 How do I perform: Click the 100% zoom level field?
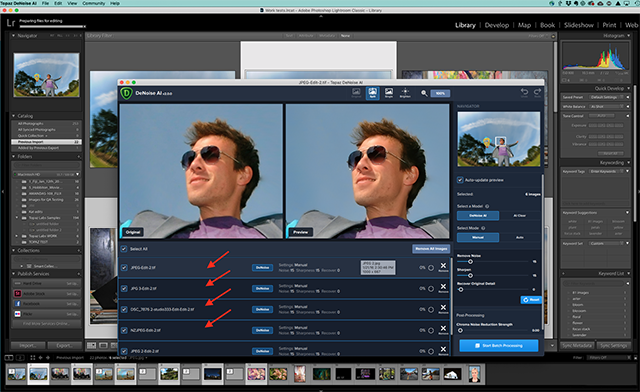pos(440,93)
